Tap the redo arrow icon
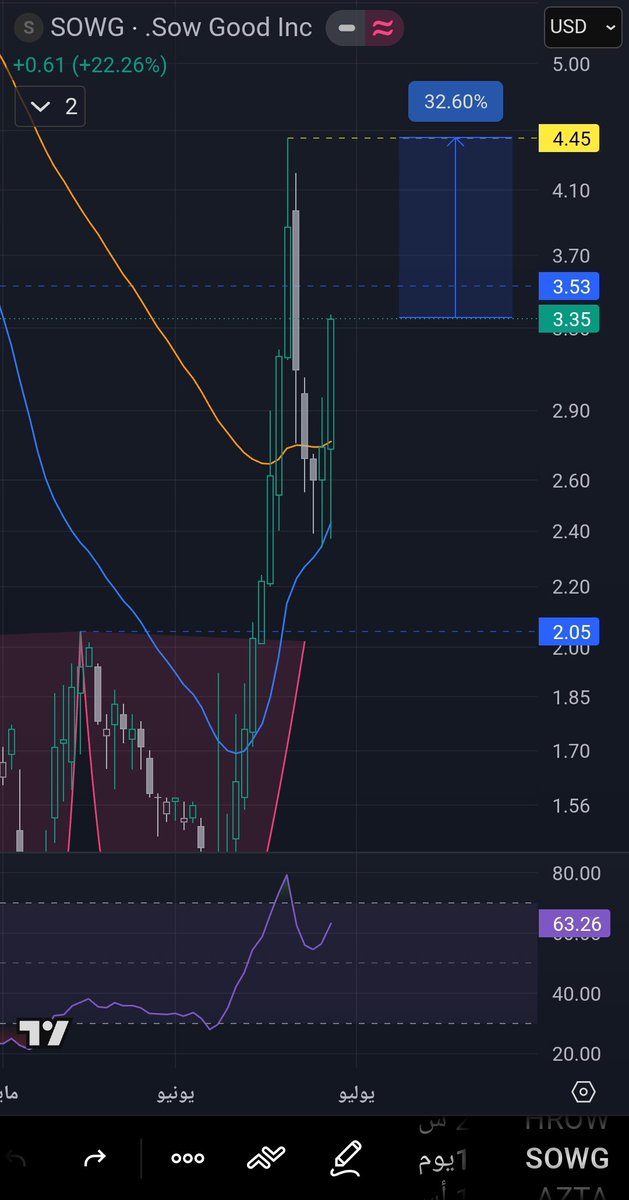The height and width of the screenshot is (1200, 629). tap(95, 1158)
